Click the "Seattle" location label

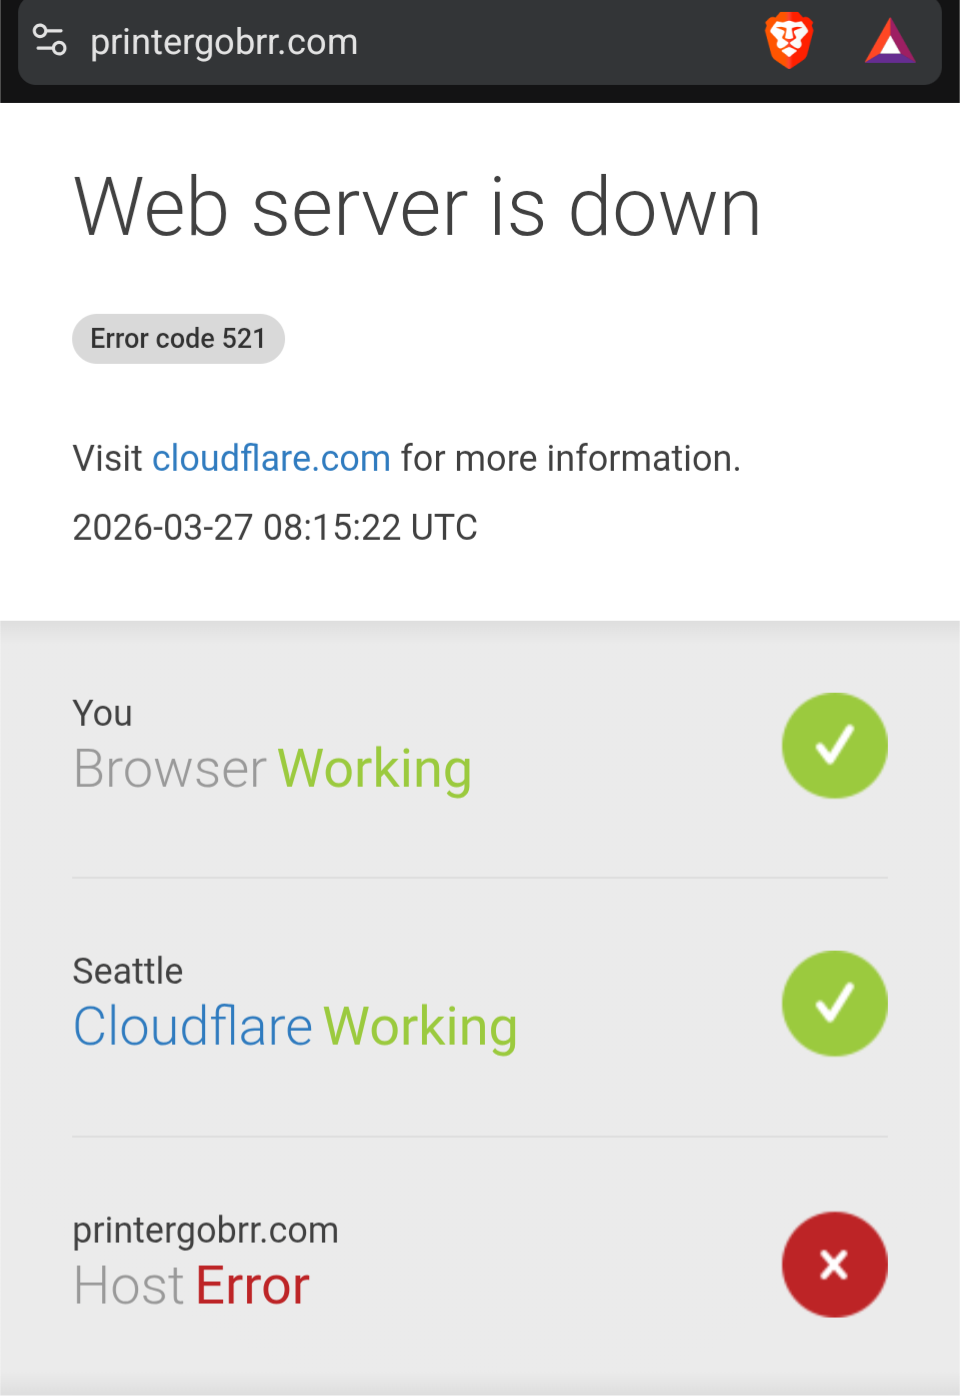point(128,971)
